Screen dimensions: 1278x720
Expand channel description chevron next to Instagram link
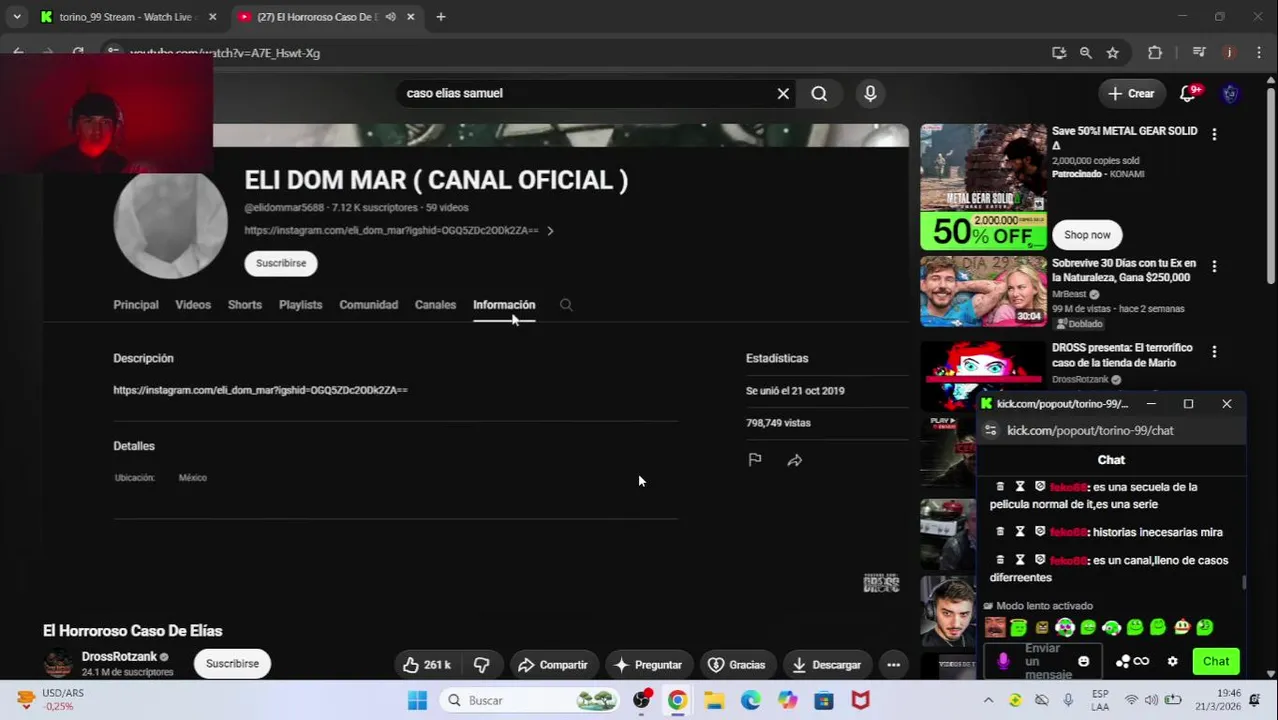click(550, 231)
